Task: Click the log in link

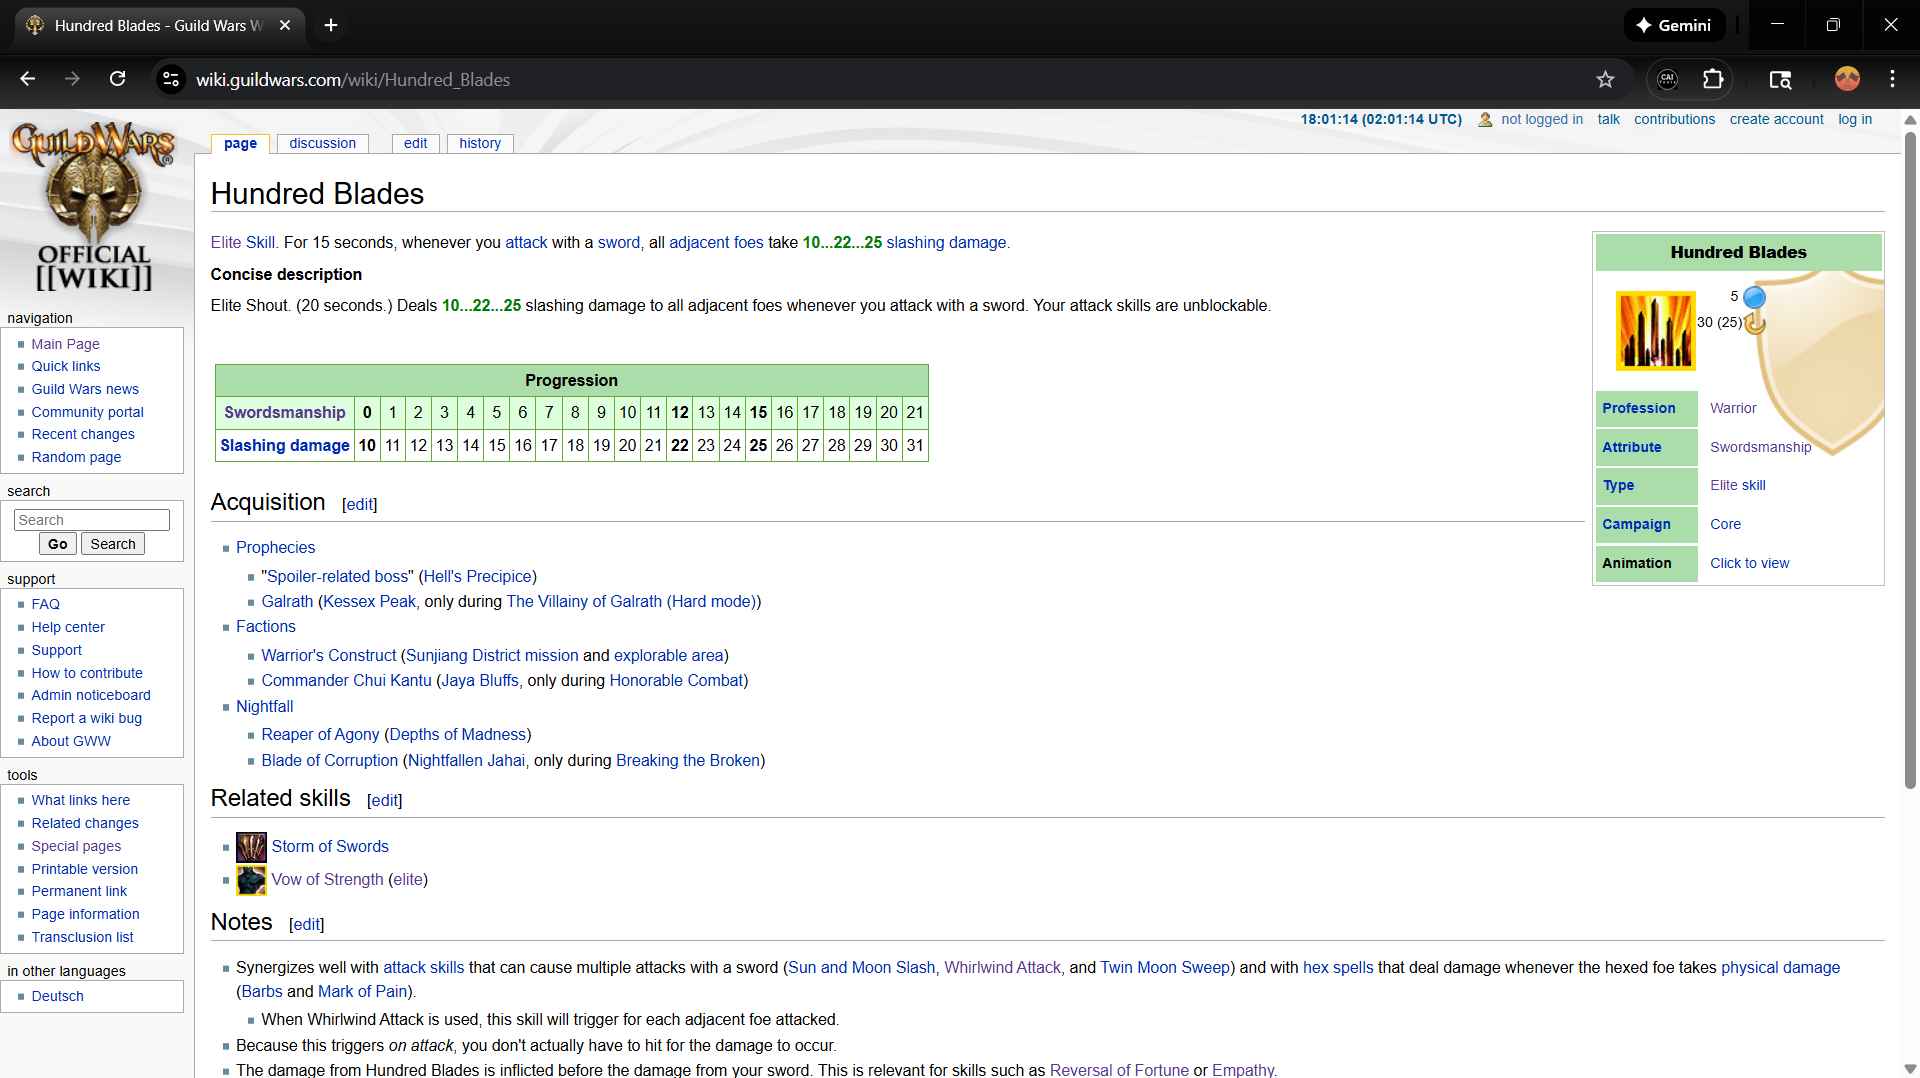Action: (1855, 119)
